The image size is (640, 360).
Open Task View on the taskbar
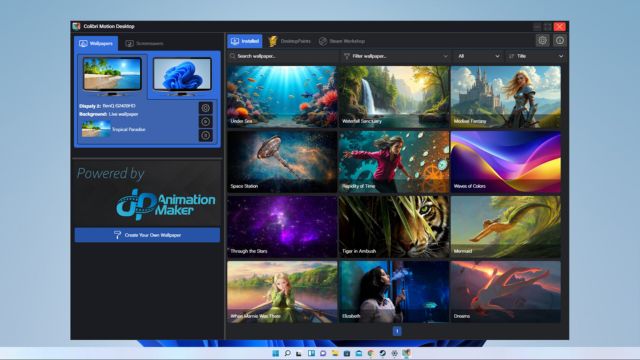pyautogui.click(x=299, y=353)
